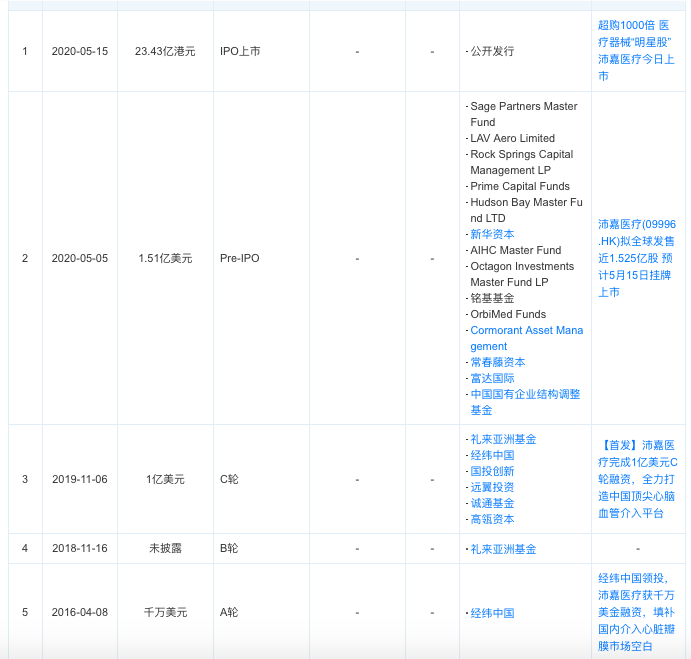Screen dimensions: 691x659
Task: Click 礼来亚洲基金 in the B轮 row
Action: tap(503, 549)
